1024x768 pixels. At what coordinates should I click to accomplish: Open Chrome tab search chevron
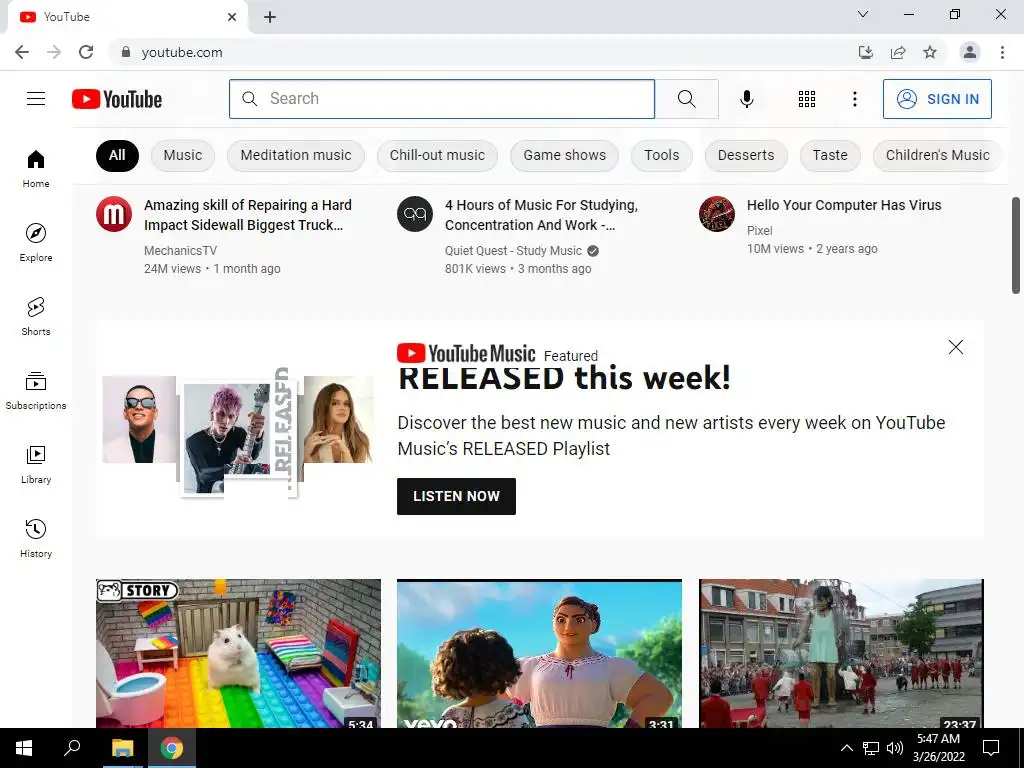click(x=863, y=14)
